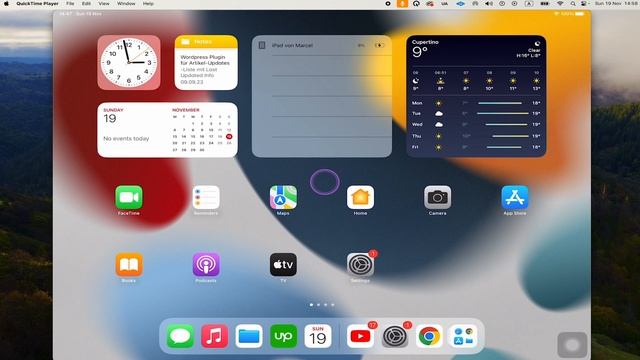Open the Window menu
This screenshot has width=640, height=360.
126,4
